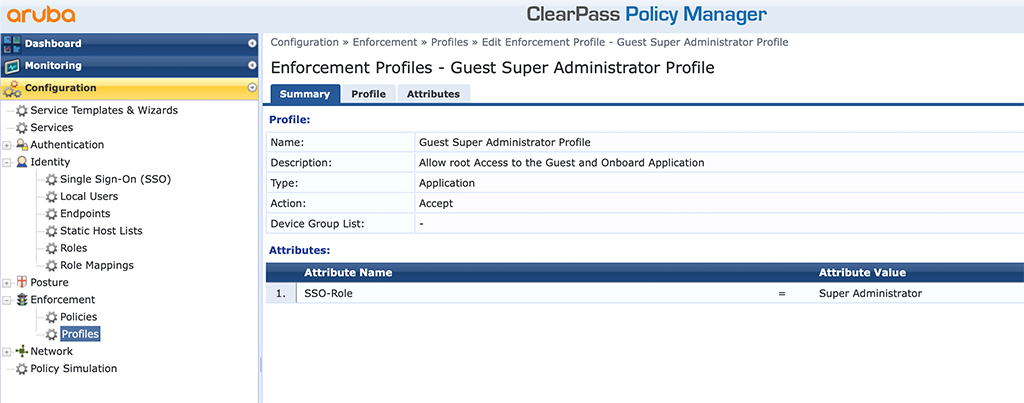This screenshot has height=403, width=1024.
Task: Open the Services page
Action: coord(52,127)
